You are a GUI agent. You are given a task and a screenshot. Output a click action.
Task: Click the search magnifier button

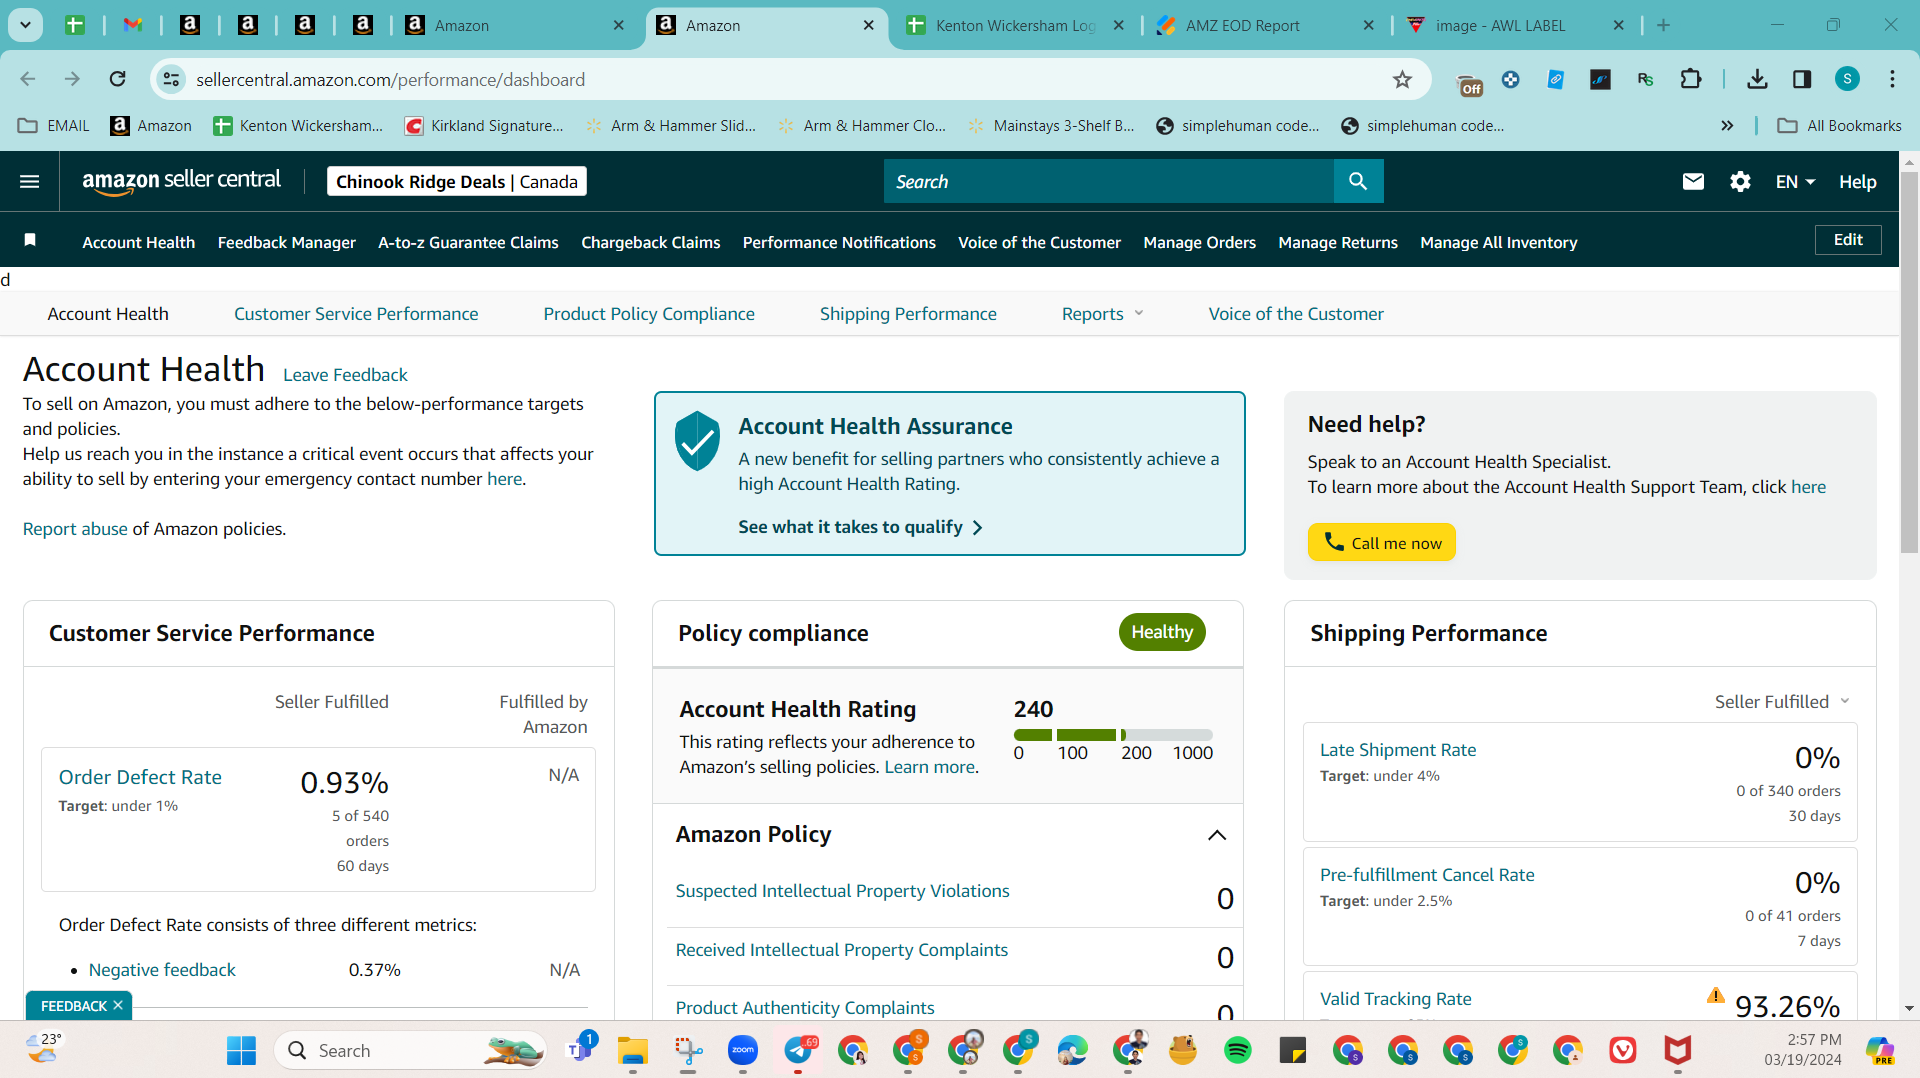coord(1358,181)
